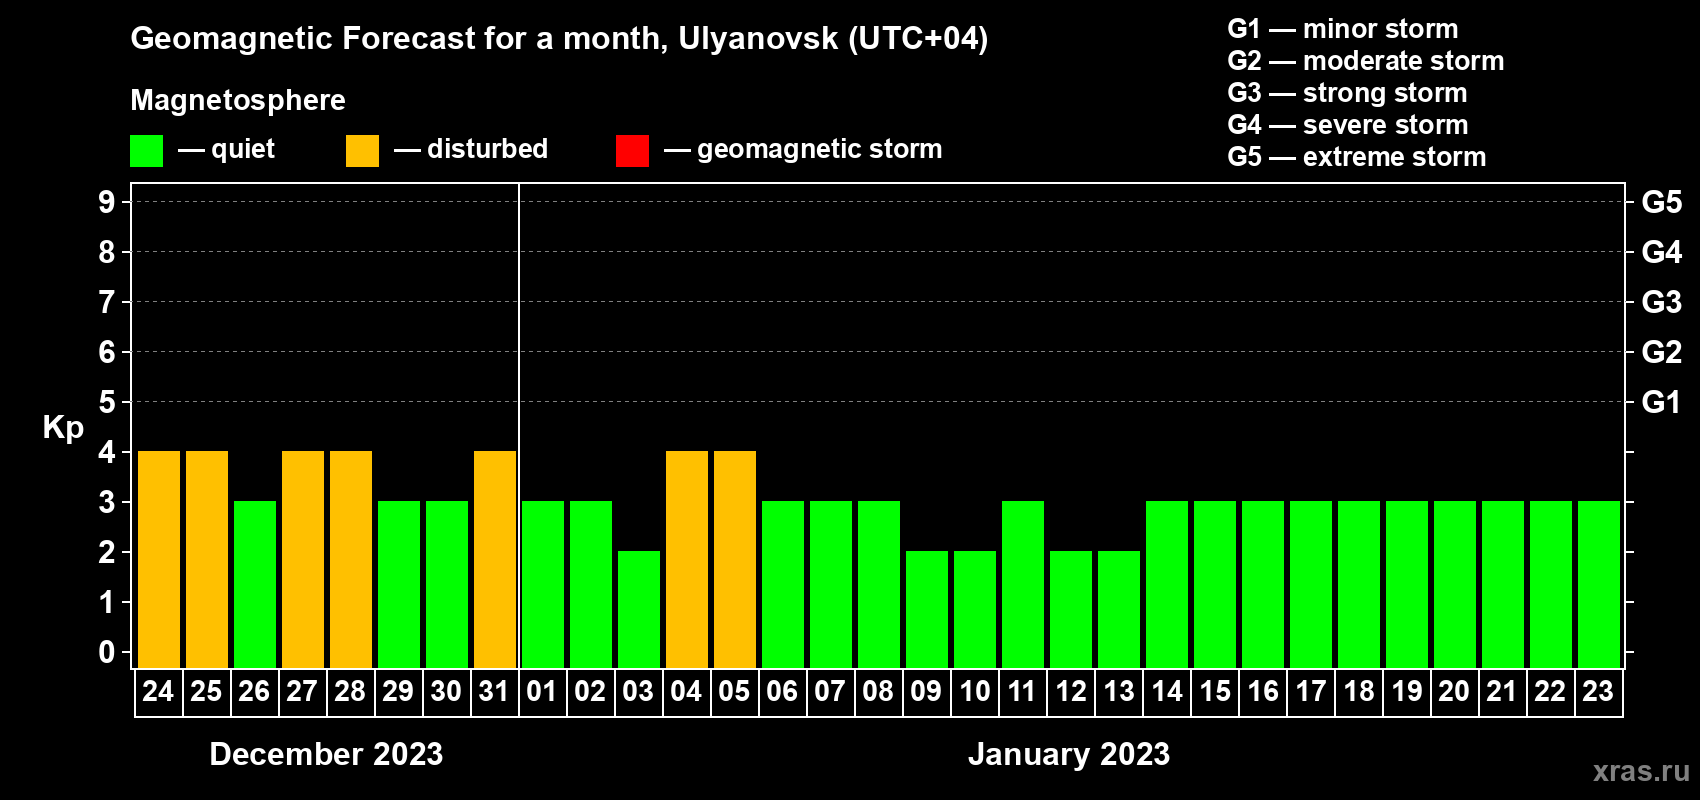The width and height of the screenshot is (1700, 800).
Task: Select the orange bar for December 25
Action: (207, 560)
